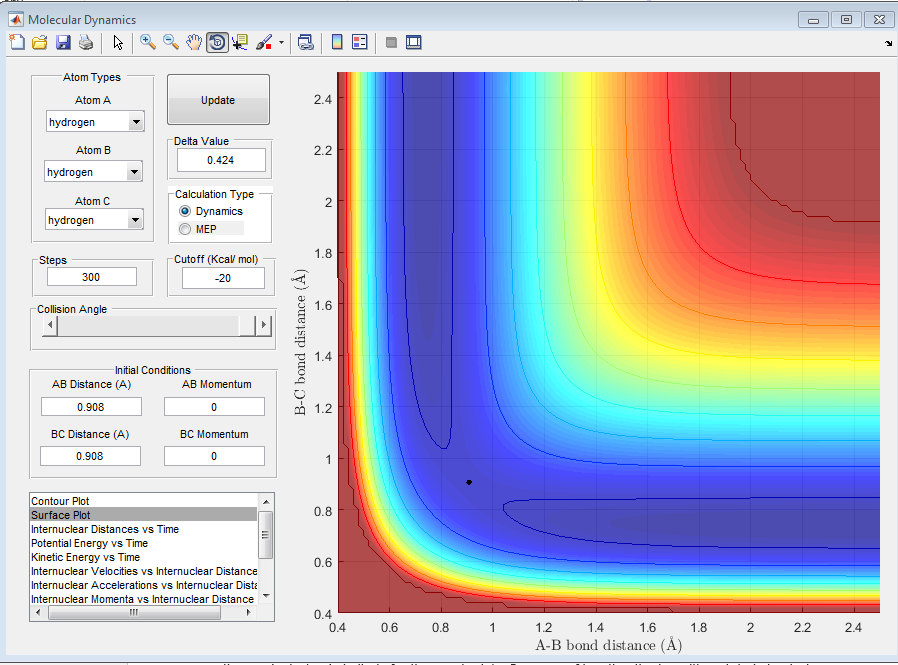Viewport: 898px width, 665px height.
Task: Select the Zoom In tool
Action: pos(148,42)
